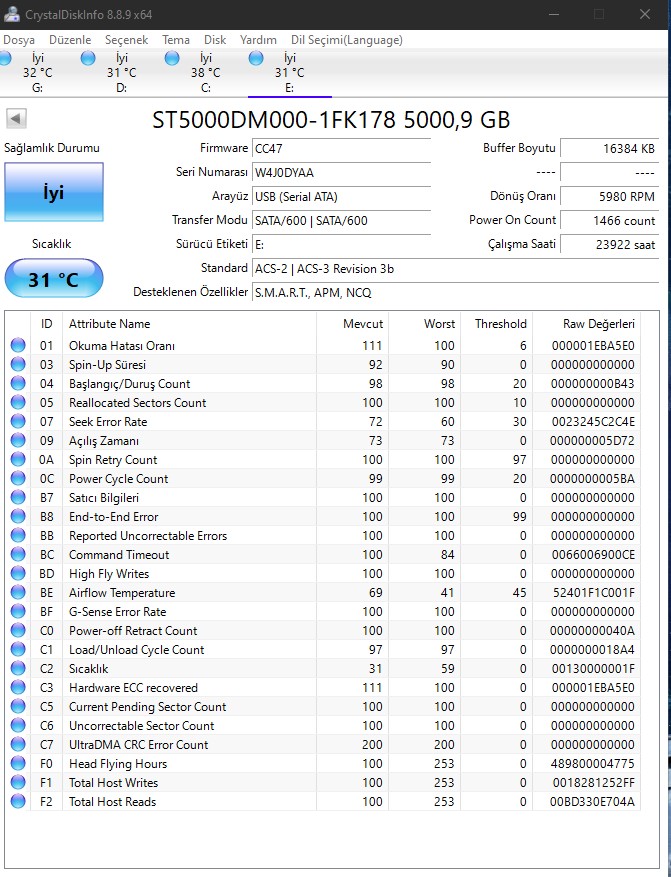
Task: Select the Head Flying Hours row text
Action: click(x=118, y=764)
